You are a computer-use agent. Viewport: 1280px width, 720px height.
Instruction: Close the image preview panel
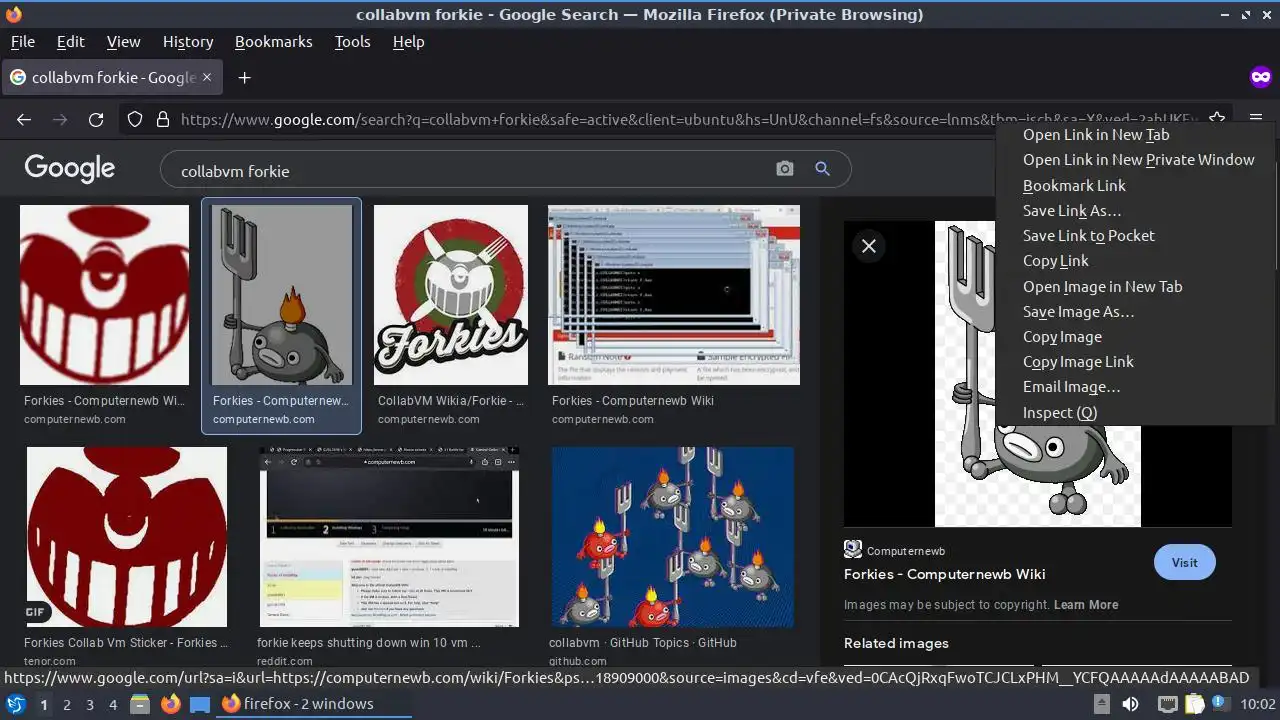pyautogui.click(x=869, y=246)
